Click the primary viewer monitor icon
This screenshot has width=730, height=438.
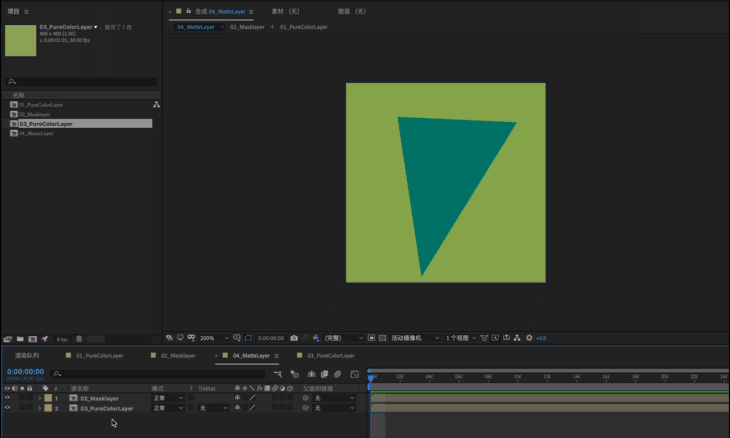pos(180,338)
